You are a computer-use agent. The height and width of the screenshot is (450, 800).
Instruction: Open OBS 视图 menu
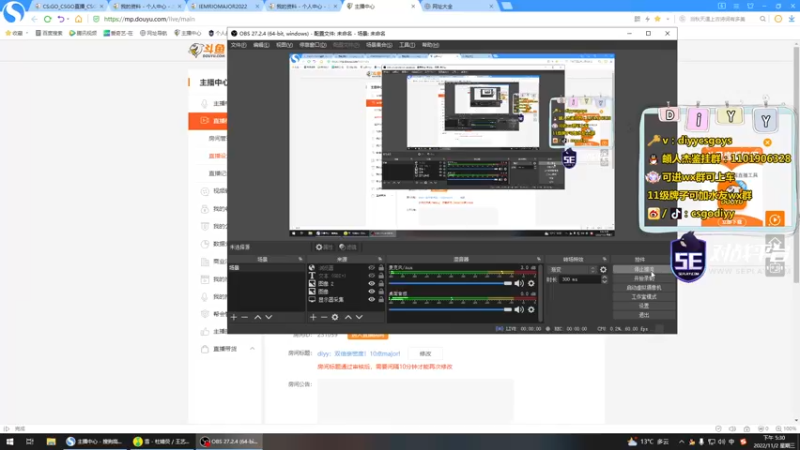point(284,45)
